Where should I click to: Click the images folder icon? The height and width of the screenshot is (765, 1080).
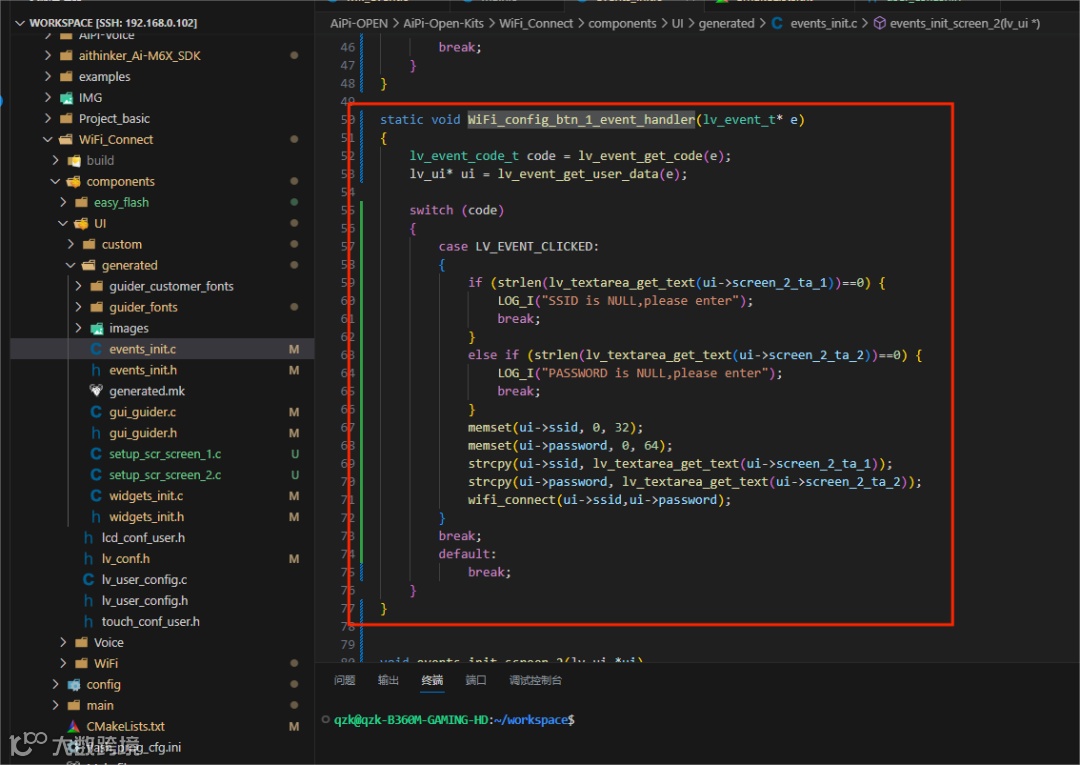coord(96,328)
